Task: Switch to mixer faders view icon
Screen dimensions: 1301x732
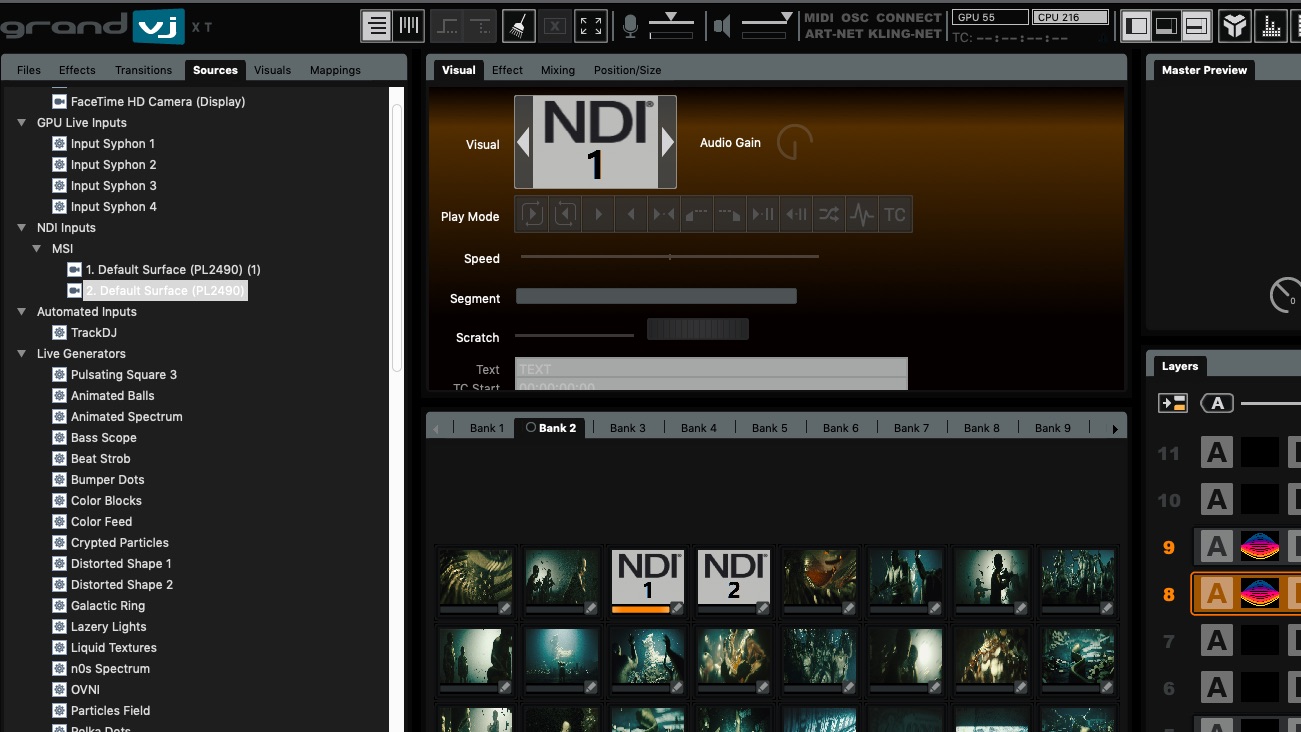Action: point(409,26)
